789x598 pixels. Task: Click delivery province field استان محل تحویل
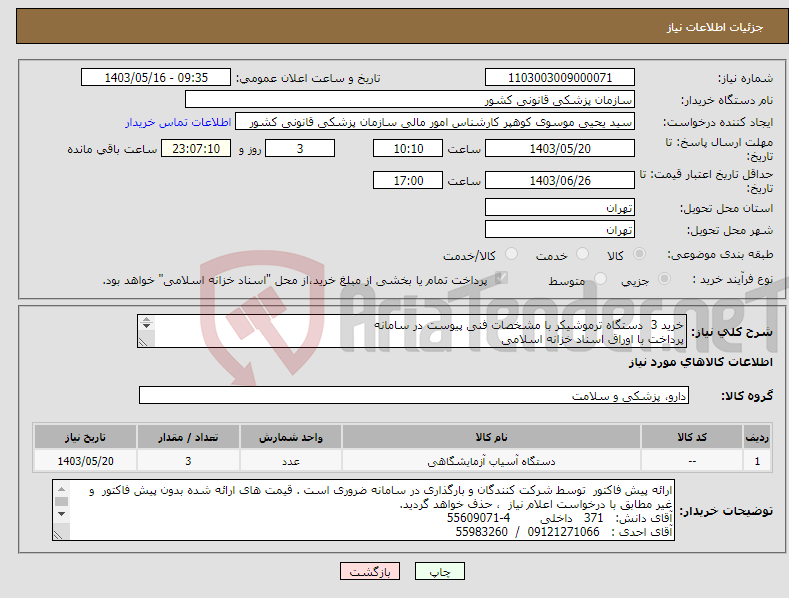coord(560,207)
